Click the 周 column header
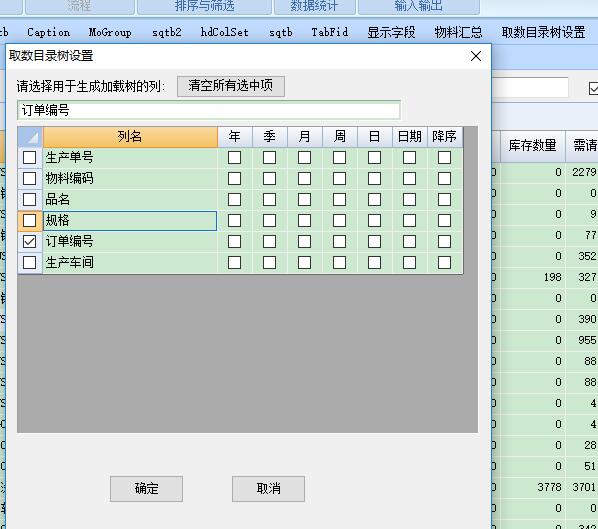598x529 pixels. click(340, 137)
